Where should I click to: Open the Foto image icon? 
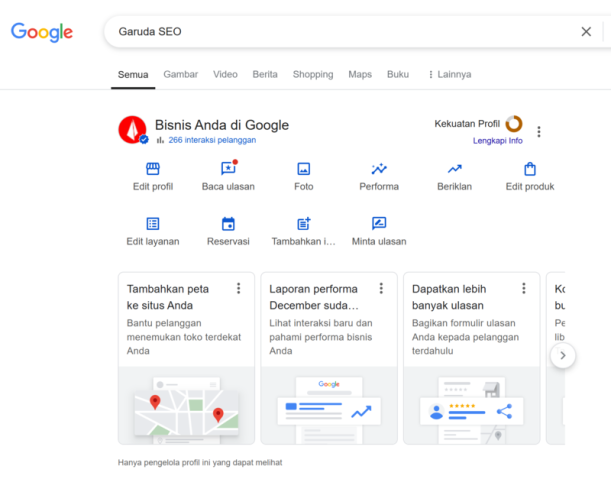304,169
